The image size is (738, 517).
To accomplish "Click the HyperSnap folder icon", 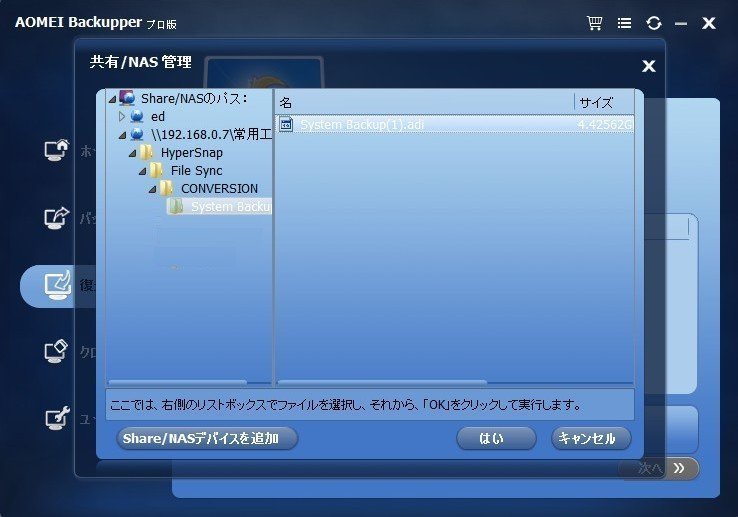I will pos(147,152).
